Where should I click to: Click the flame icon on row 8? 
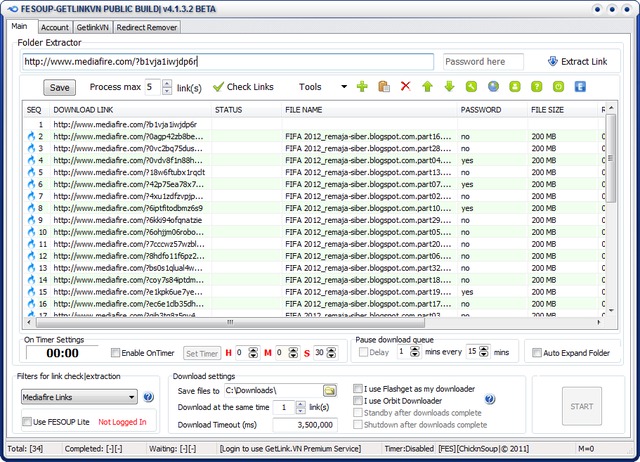pos(31,208)
